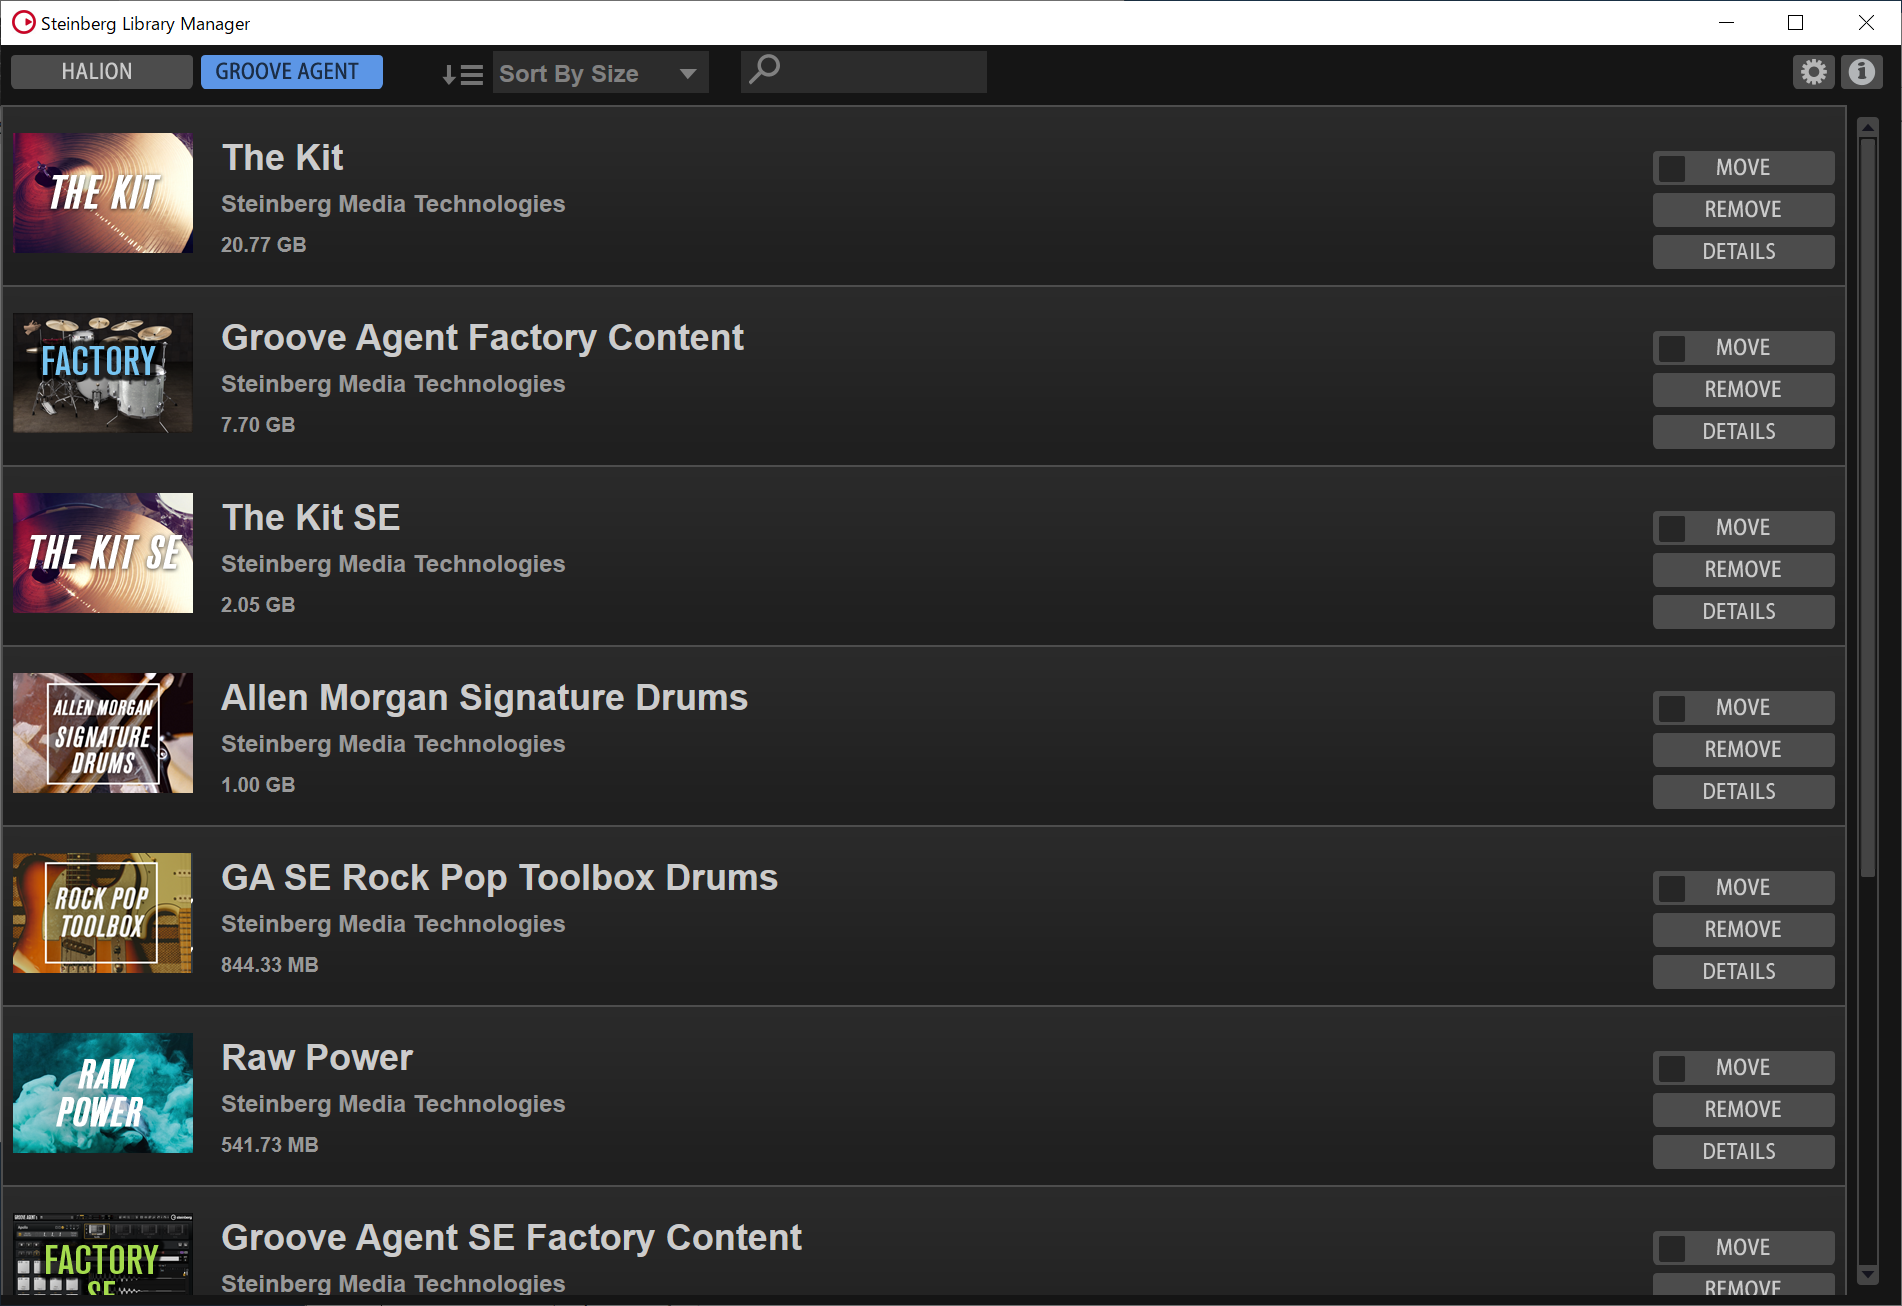Toggle the sort order icon

[462, 74]
